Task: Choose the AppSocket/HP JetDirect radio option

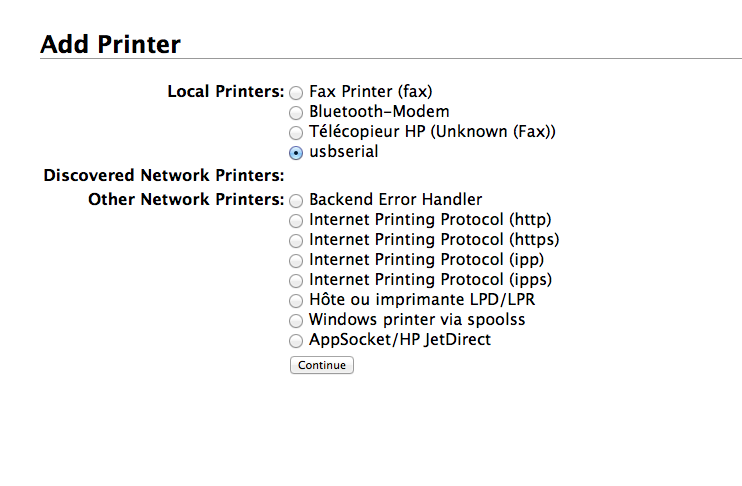Action: click(x=296, y=341)
